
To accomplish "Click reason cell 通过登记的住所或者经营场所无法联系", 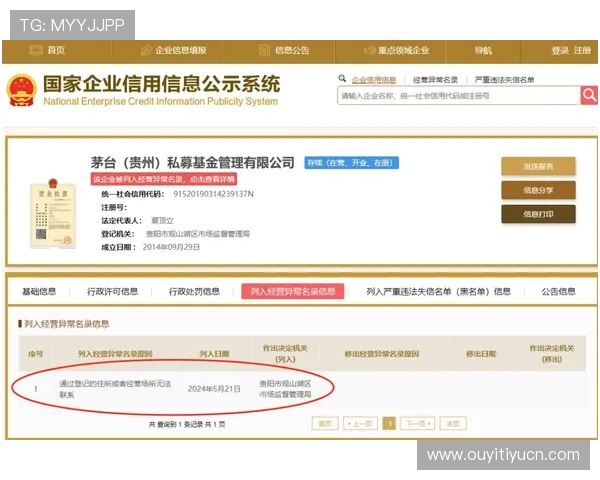I will coord(115,389).
